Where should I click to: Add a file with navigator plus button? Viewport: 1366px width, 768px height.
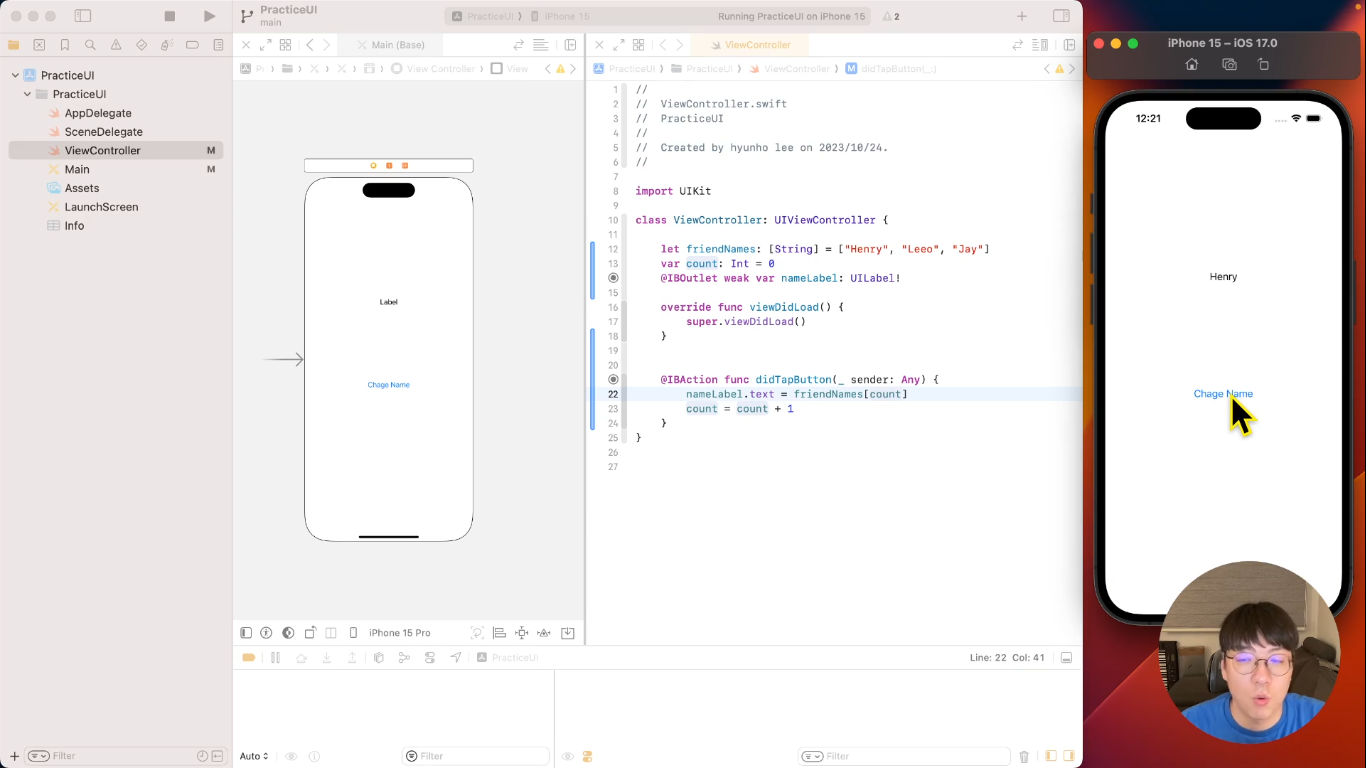click(x=14, y=756)
